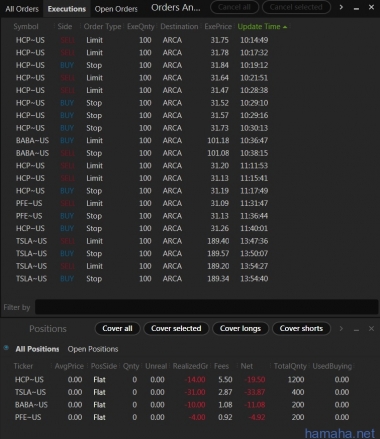Screen dimensions: 380x439
Task: Focus the Filter by input field
Action: (x=207, y=307)
